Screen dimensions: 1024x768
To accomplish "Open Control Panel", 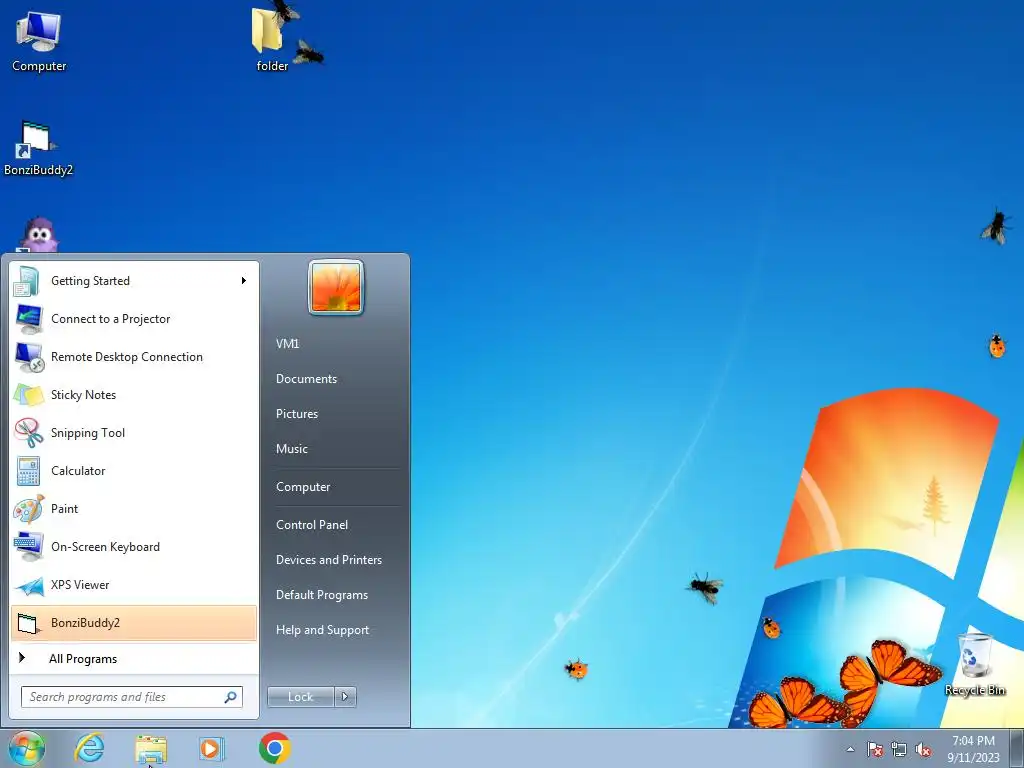I will click(312, 525).
